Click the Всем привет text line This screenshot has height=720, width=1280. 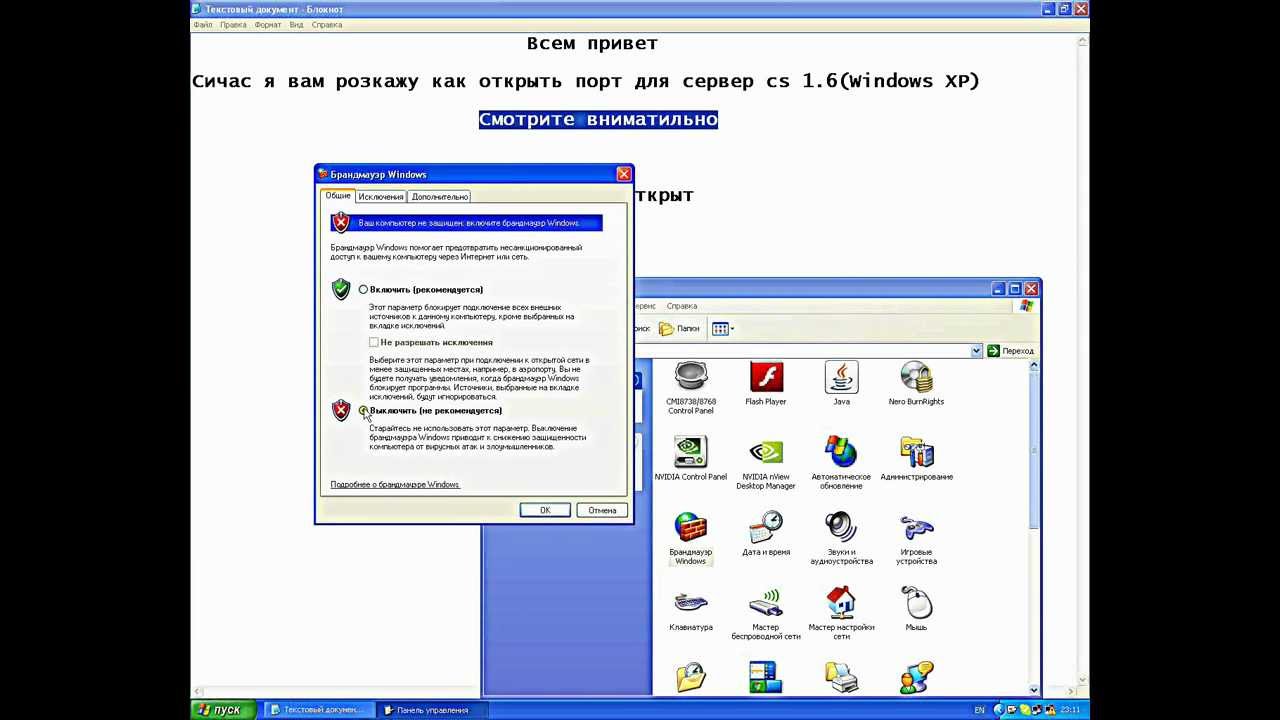[592, 43]
